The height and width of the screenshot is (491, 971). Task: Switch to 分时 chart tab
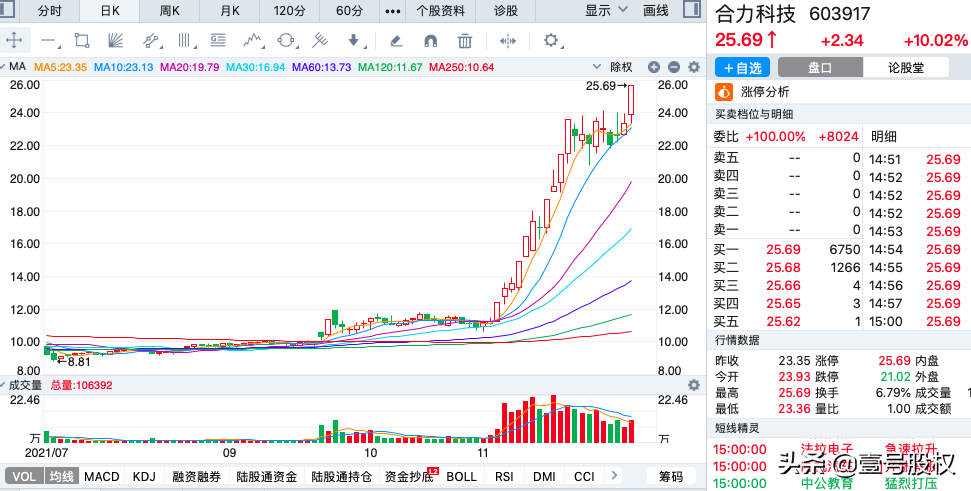coord(50,11)
